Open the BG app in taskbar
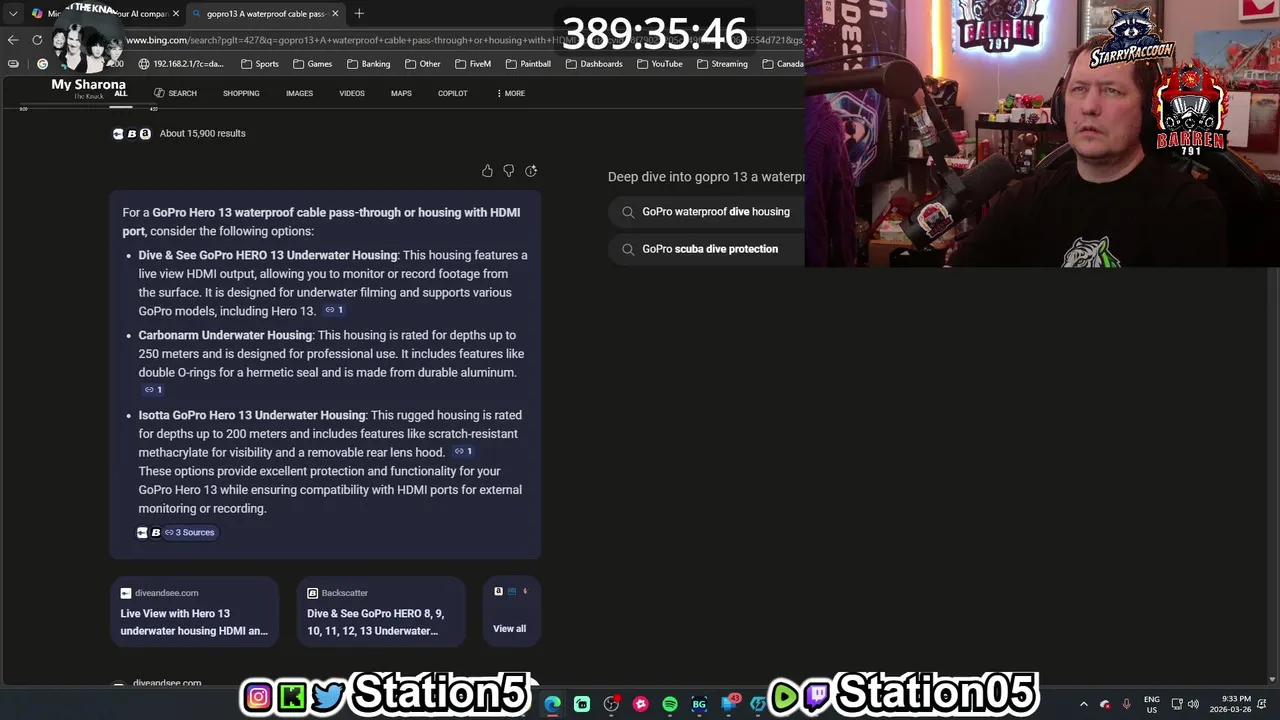The image size is (1280, 720). coord(699,704)
